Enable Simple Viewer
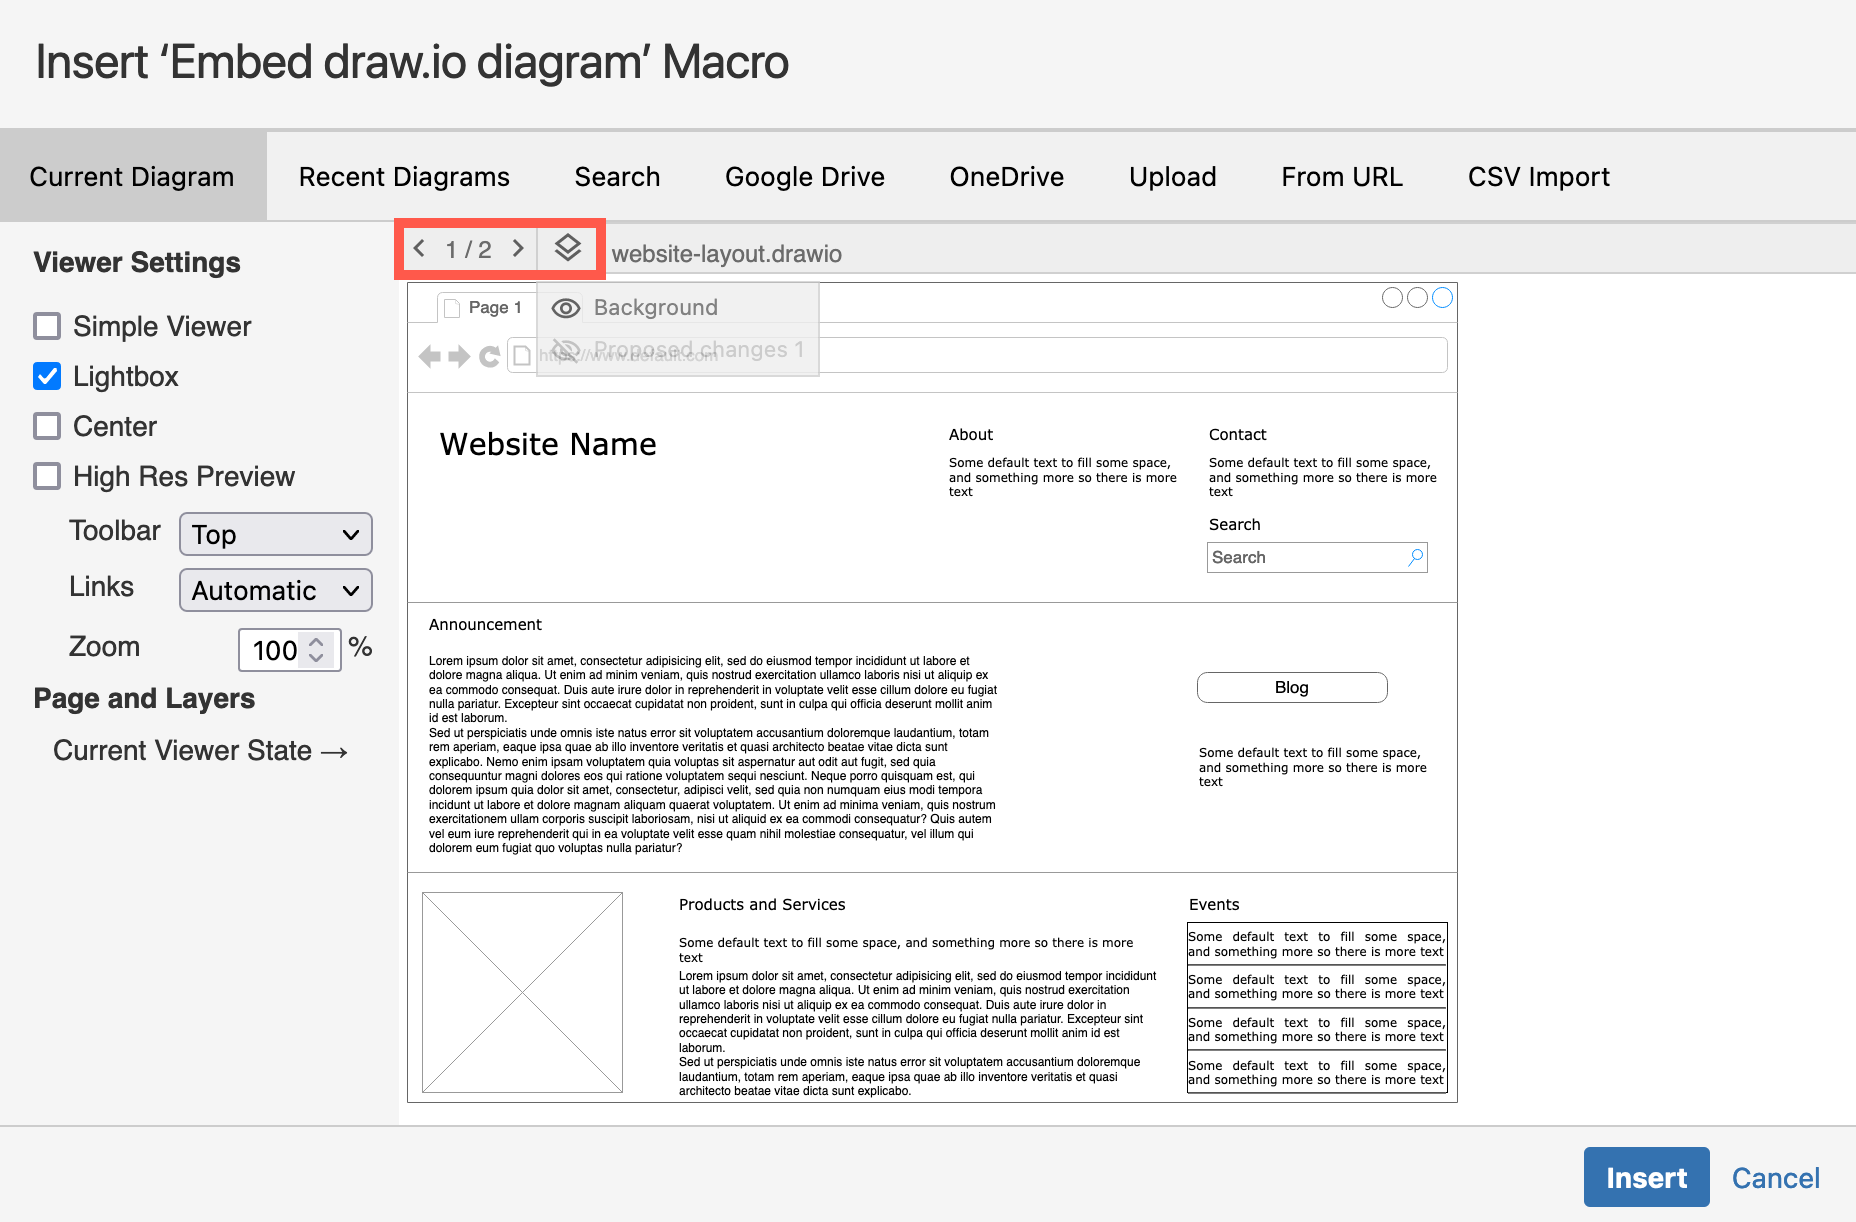This screenshot has width=1856, height=1222. 46,326
